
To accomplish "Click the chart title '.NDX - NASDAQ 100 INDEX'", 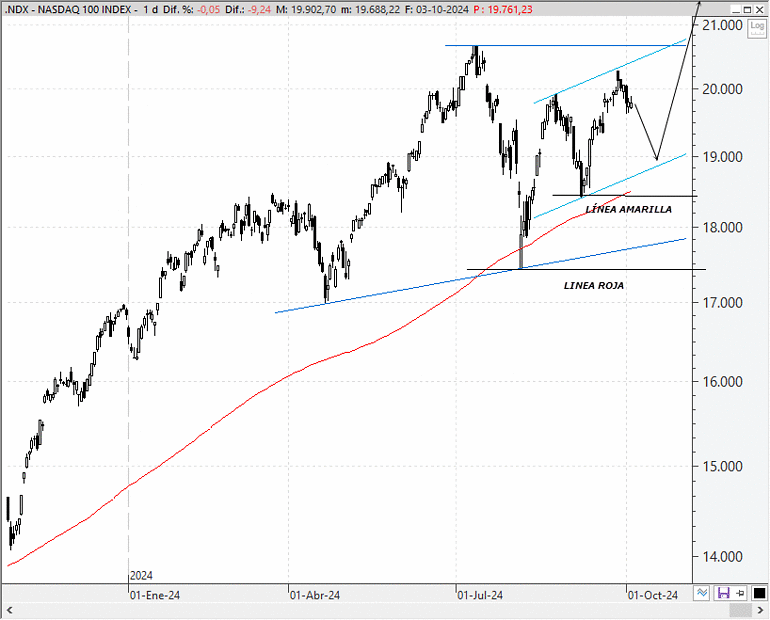I will (68, 9).
